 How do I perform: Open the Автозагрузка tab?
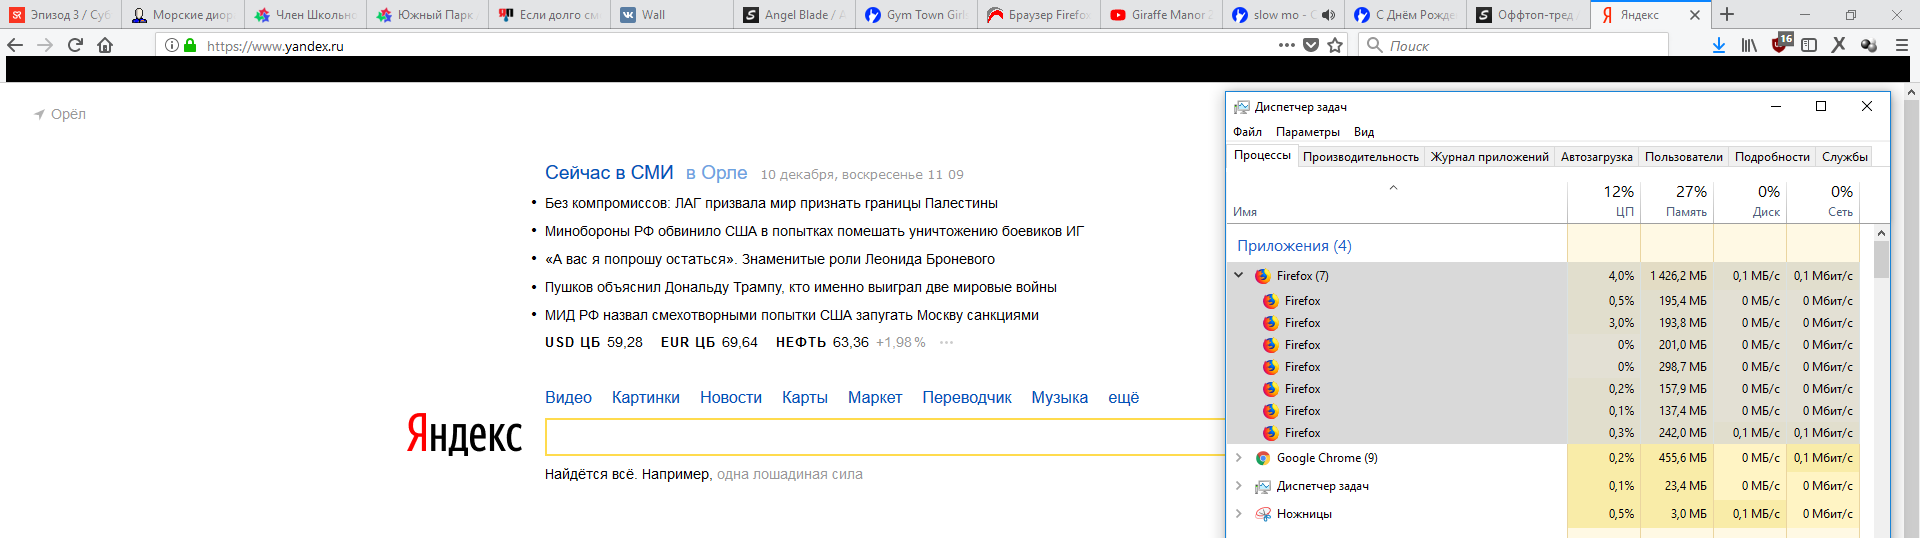click(x=1597, y=157)
